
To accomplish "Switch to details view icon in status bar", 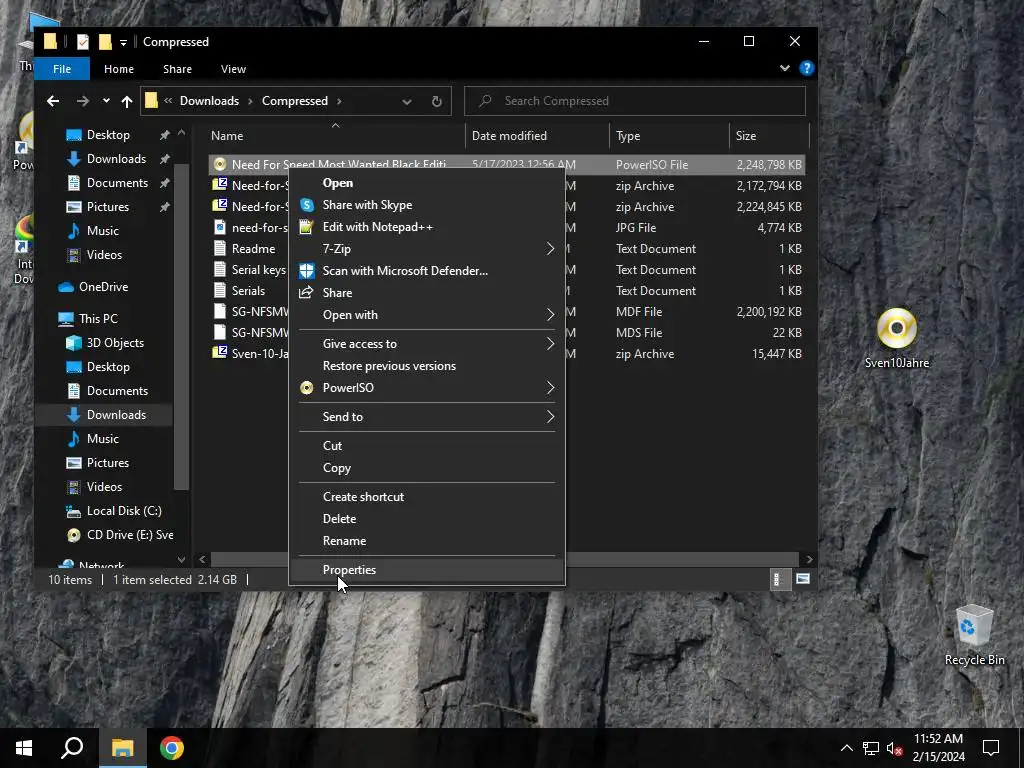I will tap(778, 579).
